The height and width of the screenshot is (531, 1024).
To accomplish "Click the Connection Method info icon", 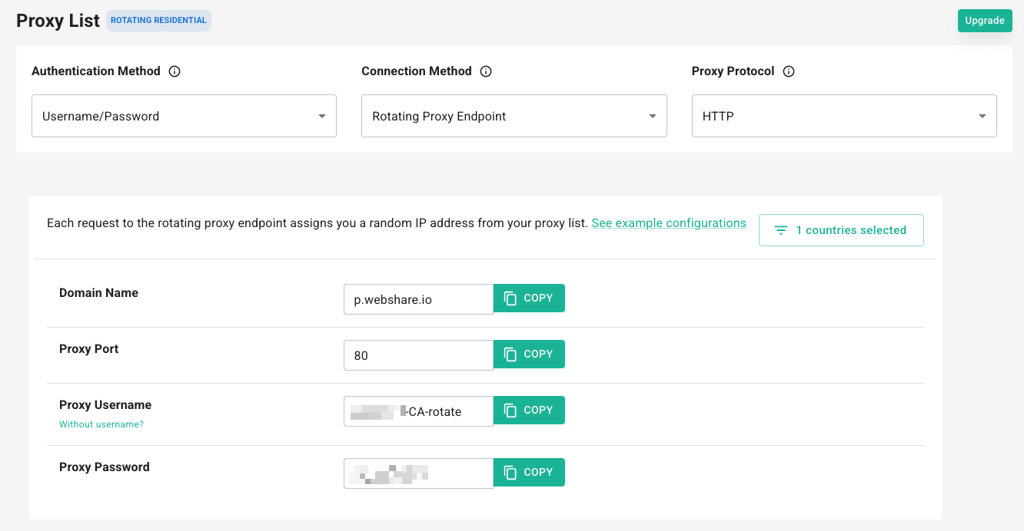I will [x=486, y=72].
